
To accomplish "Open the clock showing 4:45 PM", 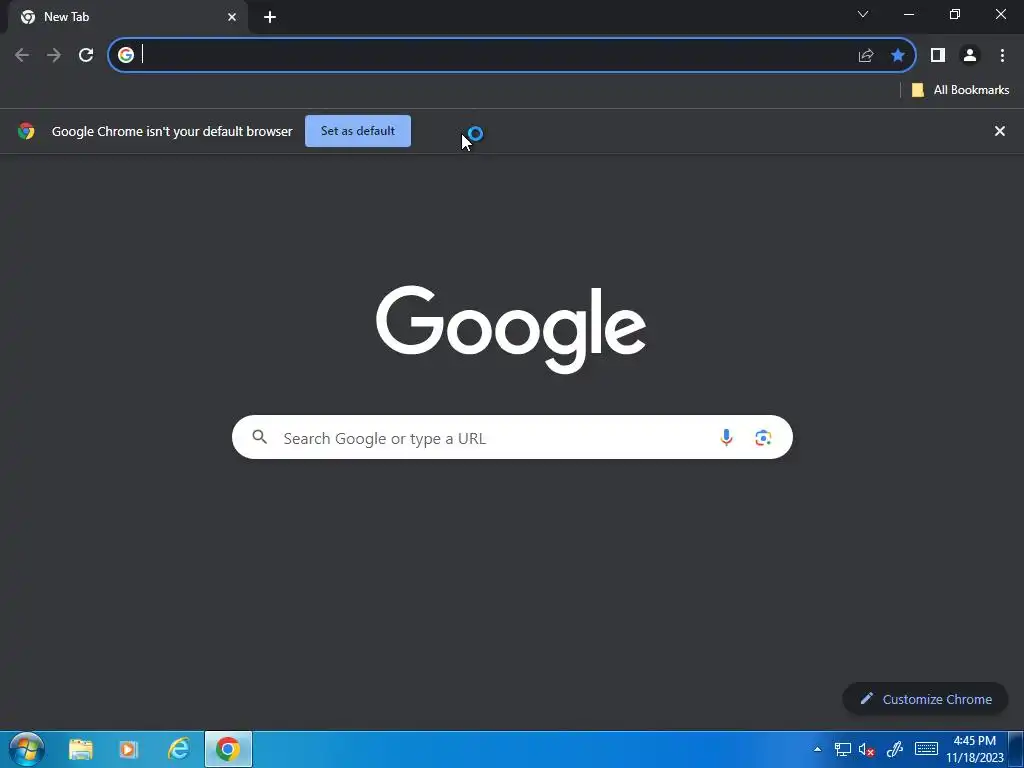I will (x=974, y=749).
